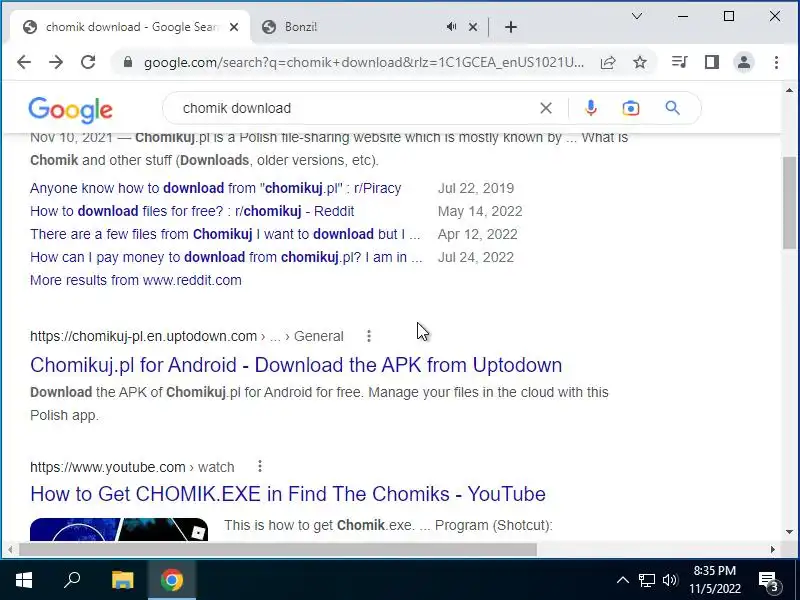Click the horizontal scroll right arrow

(x=773, y=549)
